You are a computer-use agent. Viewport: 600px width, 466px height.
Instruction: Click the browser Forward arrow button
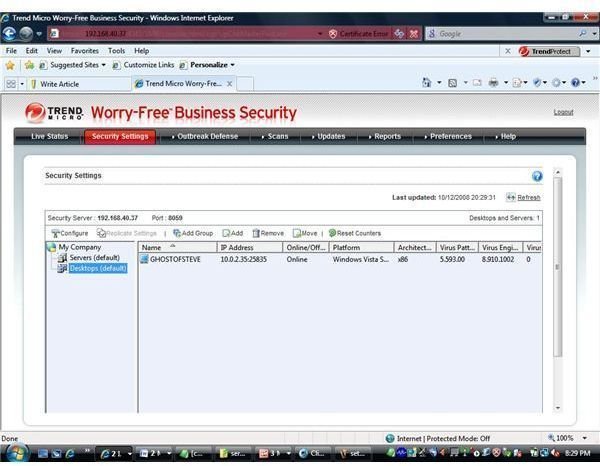(26, 34)
